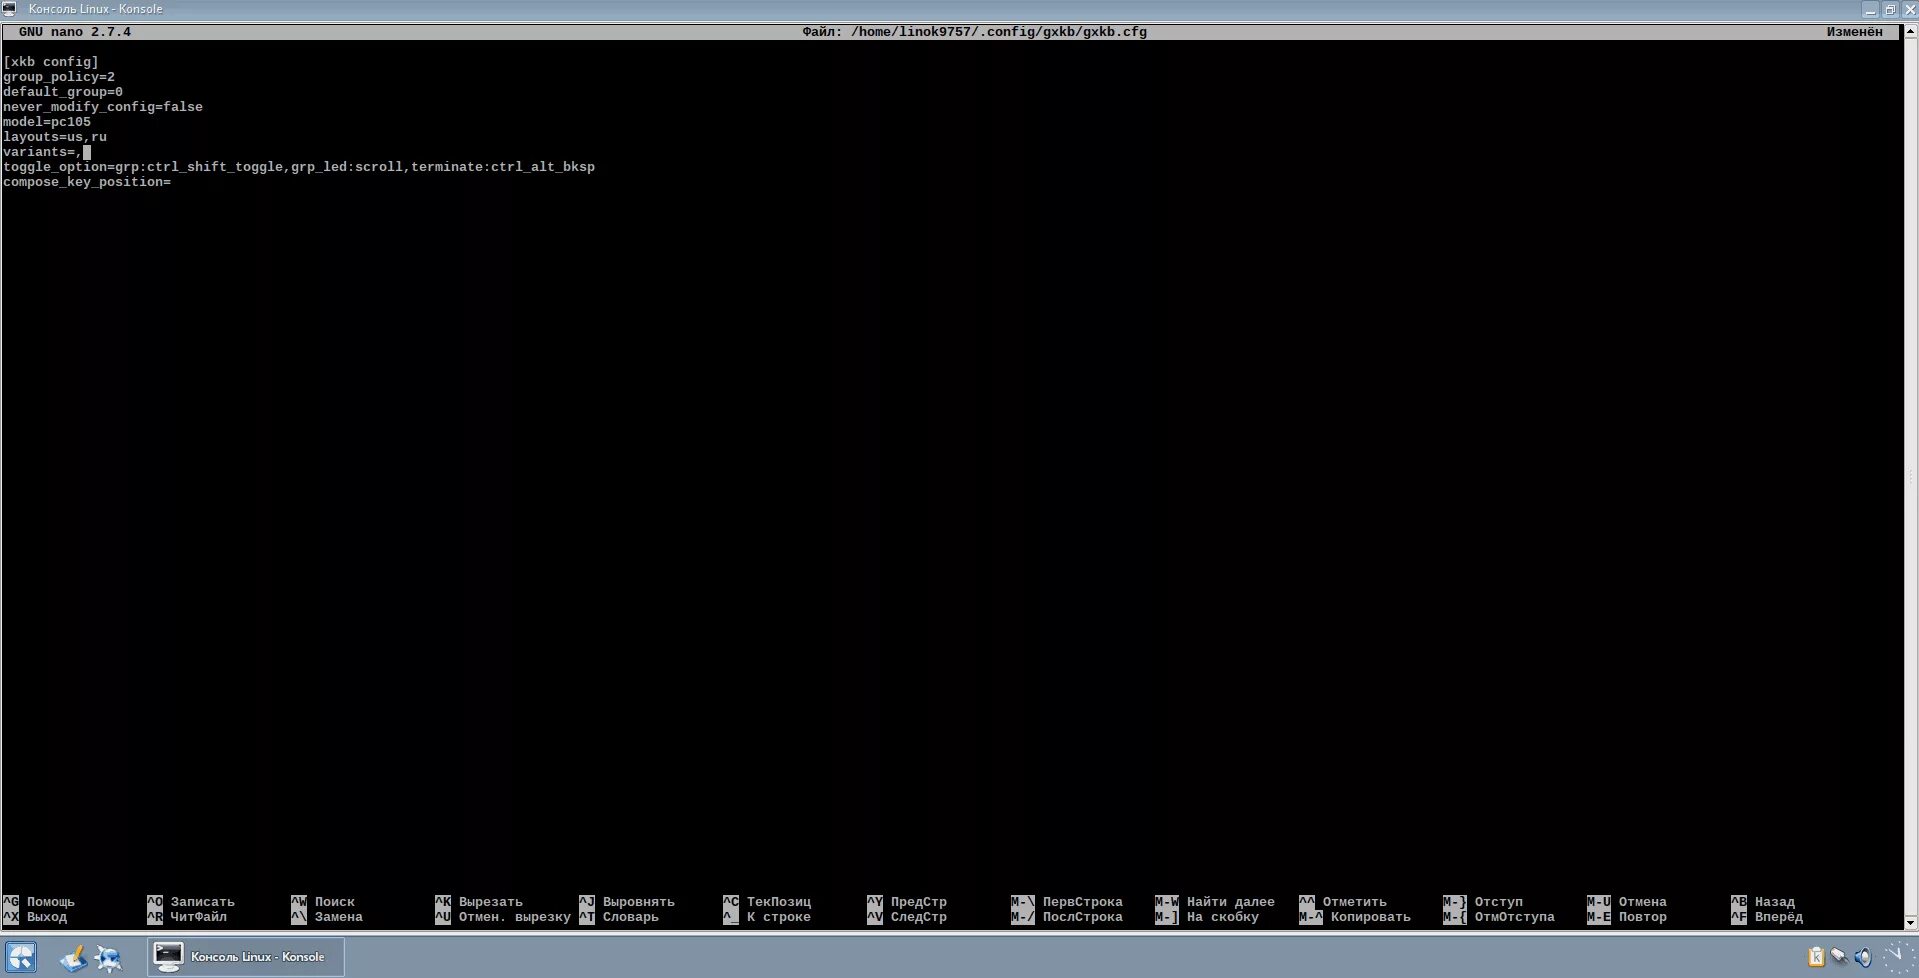Click the scrollbar down arrow in Konsole
The image size is (1919, 978).
tap(1910, 923)
